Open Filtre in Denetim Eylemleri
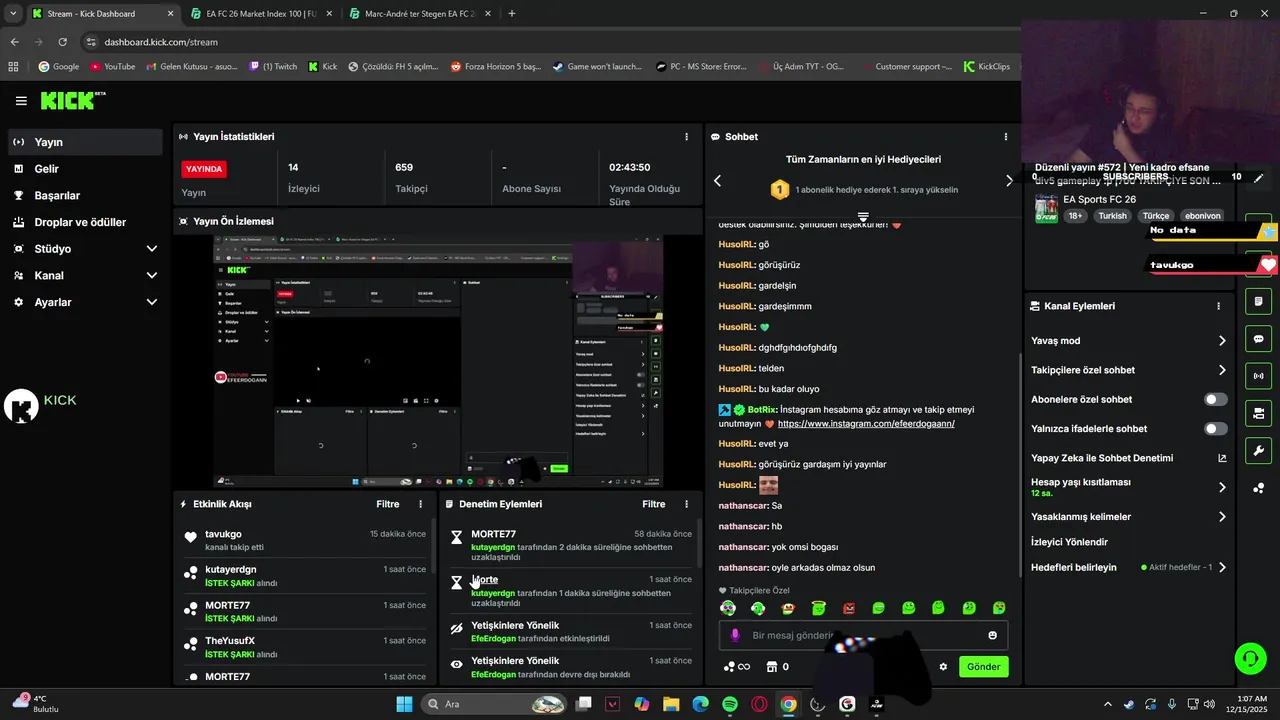Viewport: 1280px width, 720px height. tap(654, 504)
